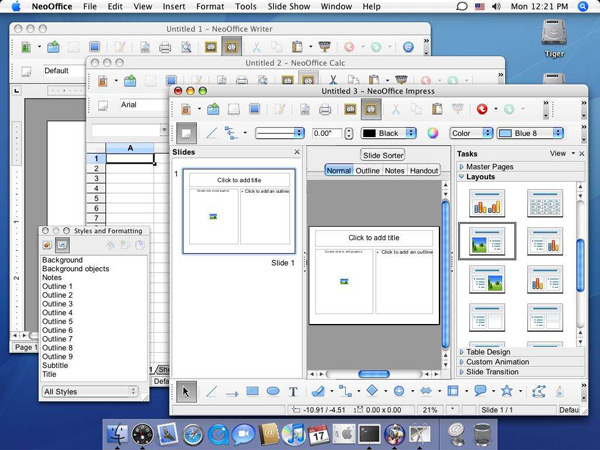600x450 pixels.
Task: Select the Line ending with arrow tool
Action: 230,392
